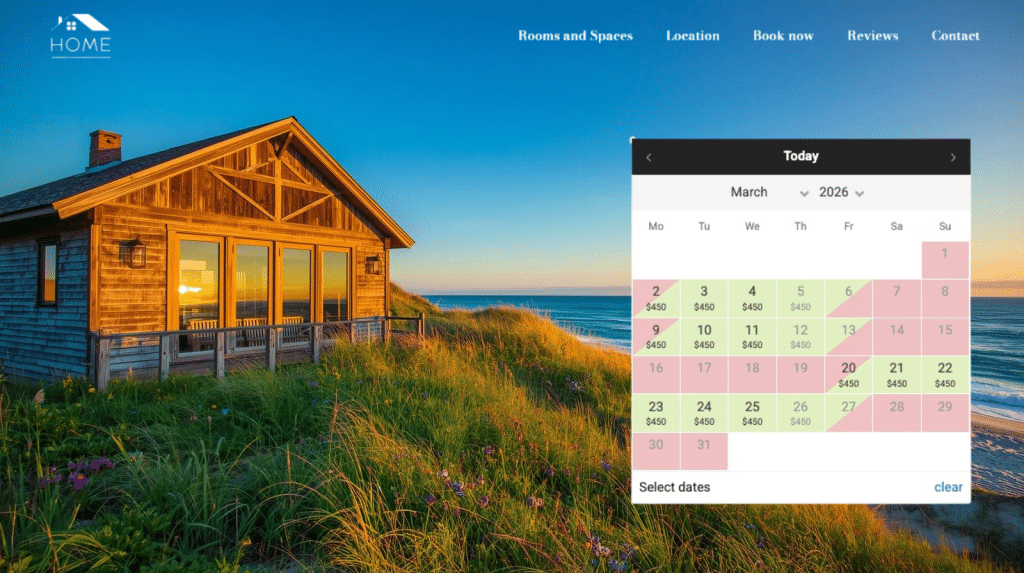Open the 2026 year dropdown

click(842, 192)
